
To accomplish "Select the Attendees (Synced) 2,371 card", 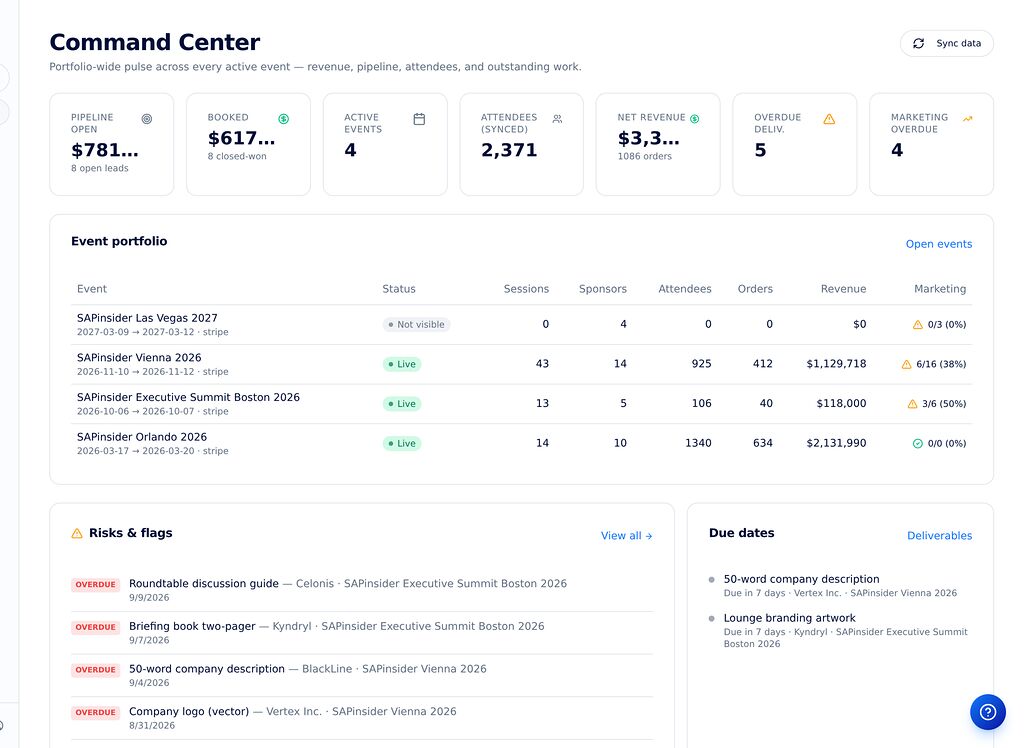I will tap(522, 144).
